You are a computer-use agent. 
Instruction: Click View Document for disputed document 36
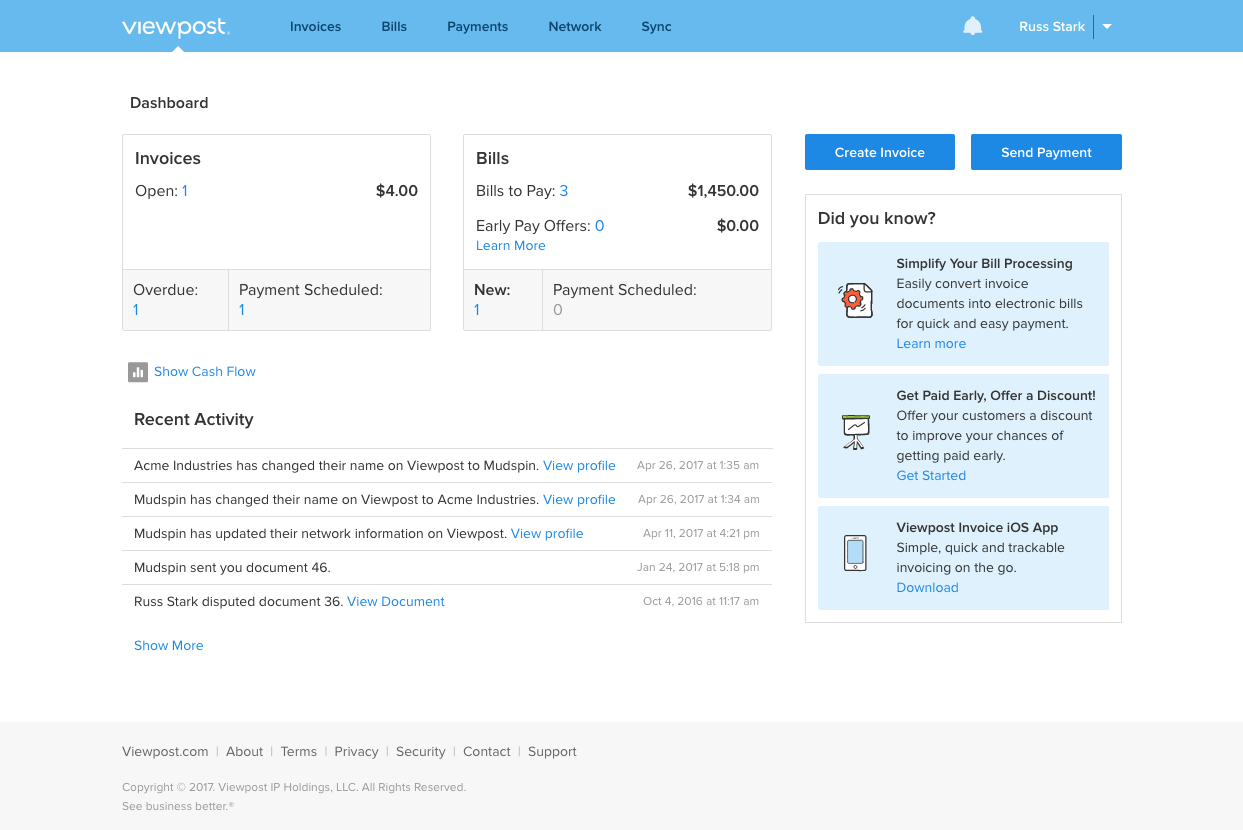396,602
